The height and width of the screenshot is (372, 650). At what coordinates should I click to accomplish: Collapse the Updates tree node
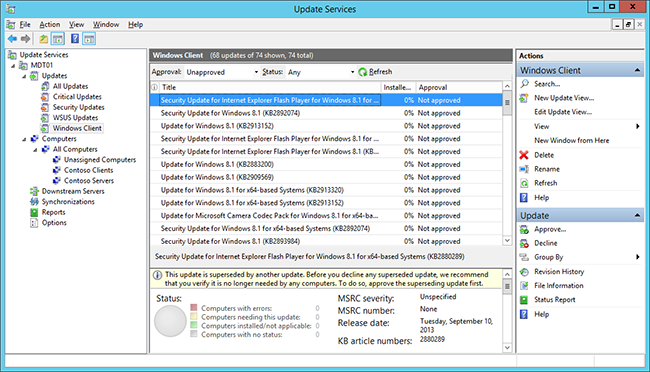pos(24,76)
